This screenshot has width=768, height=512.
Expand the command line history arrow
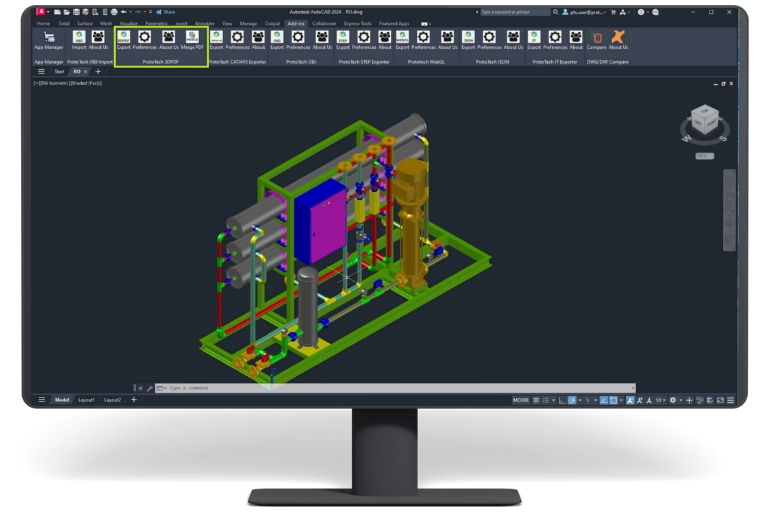[x=633, y=388]
